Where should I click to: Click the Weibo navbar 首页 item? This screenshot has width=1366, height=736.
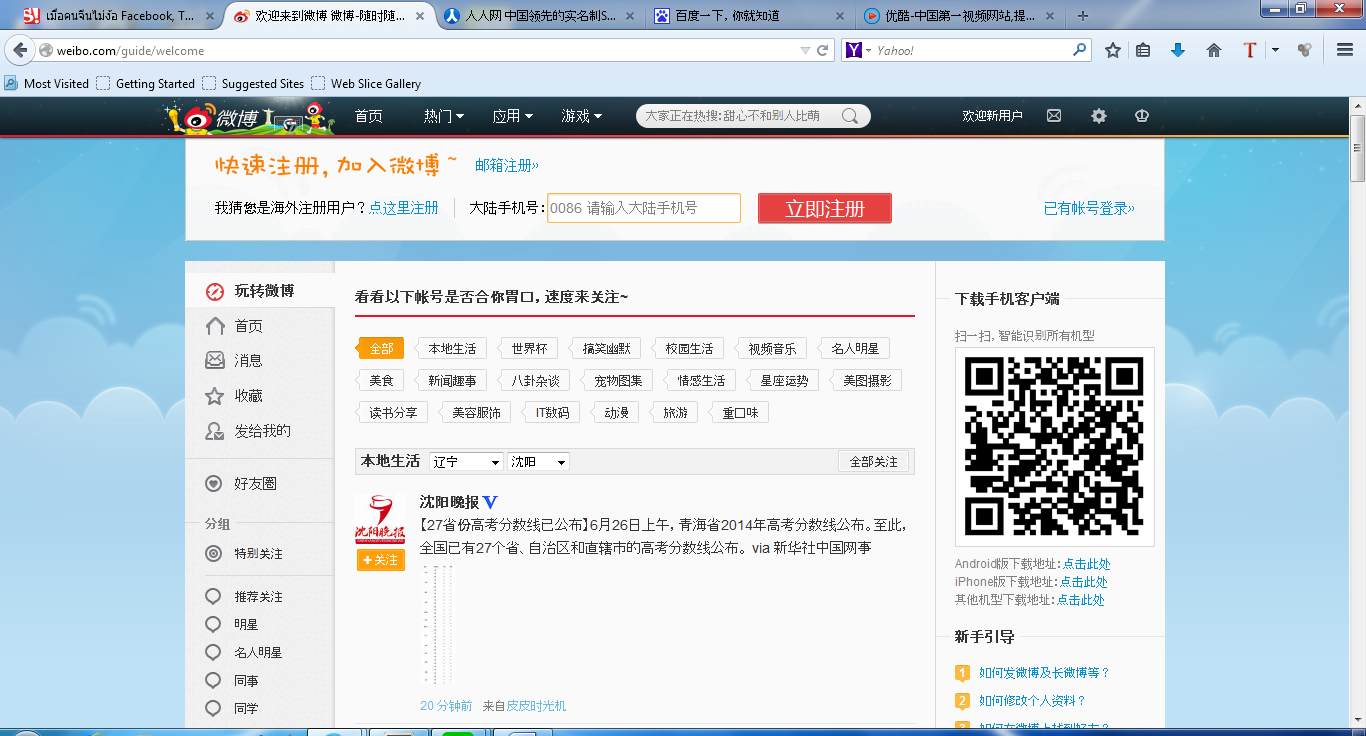click(369, 116)
